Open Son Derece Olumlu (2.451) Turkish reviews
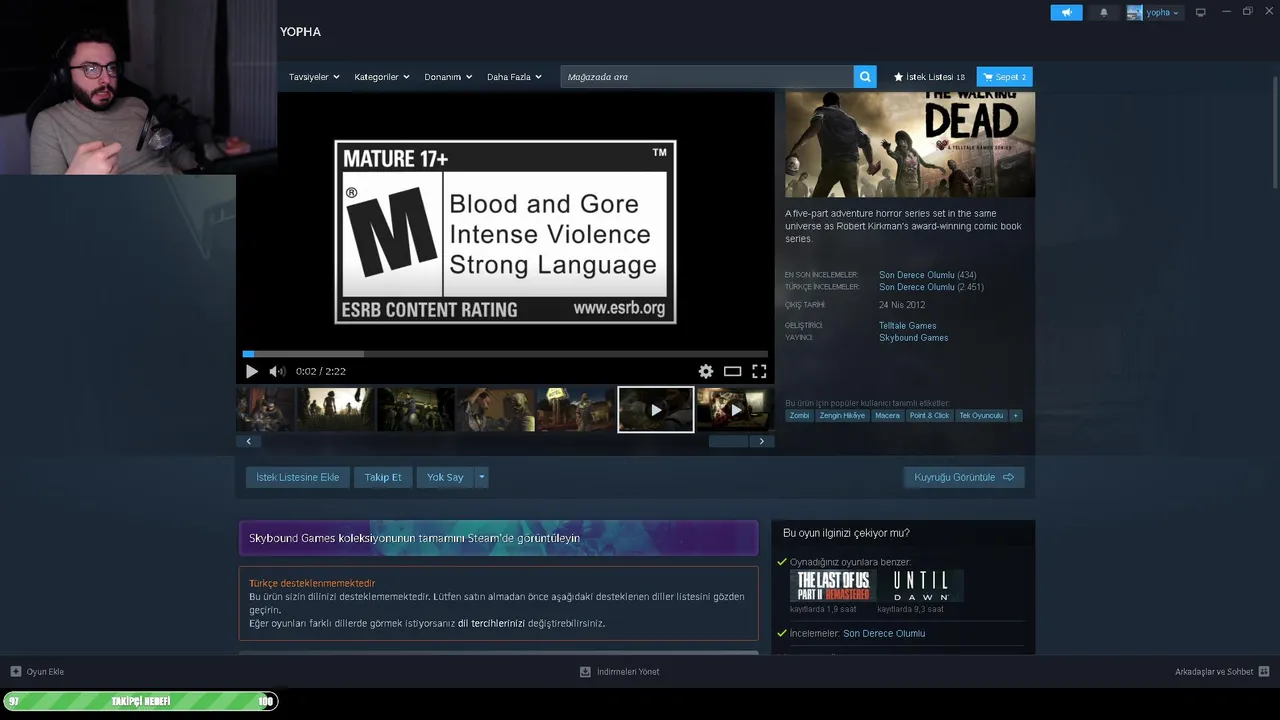 931,287
